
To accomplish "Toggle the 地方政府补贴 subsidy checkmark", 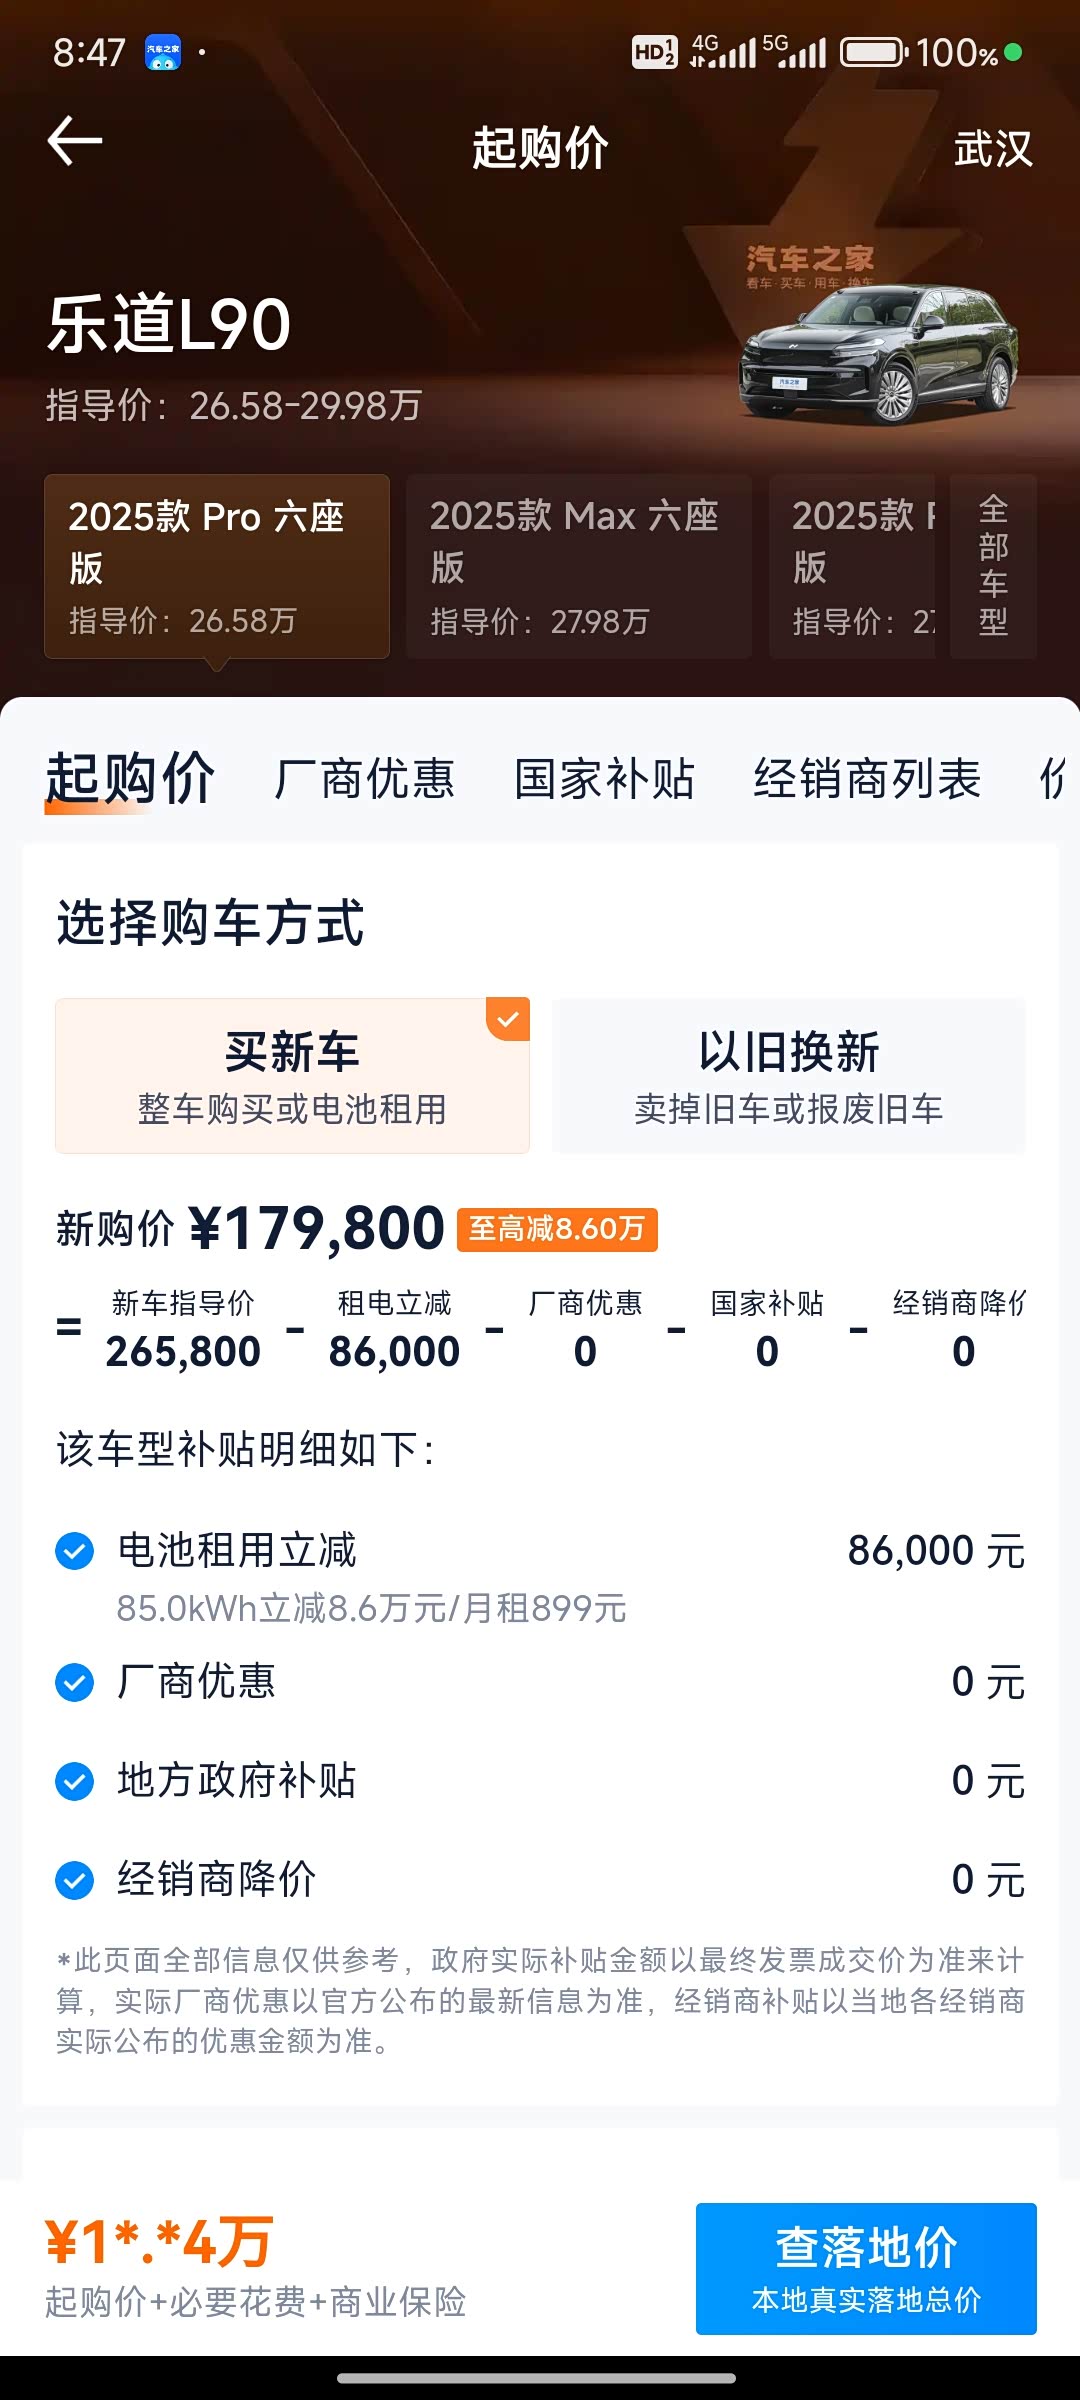I will [72, 1781].
